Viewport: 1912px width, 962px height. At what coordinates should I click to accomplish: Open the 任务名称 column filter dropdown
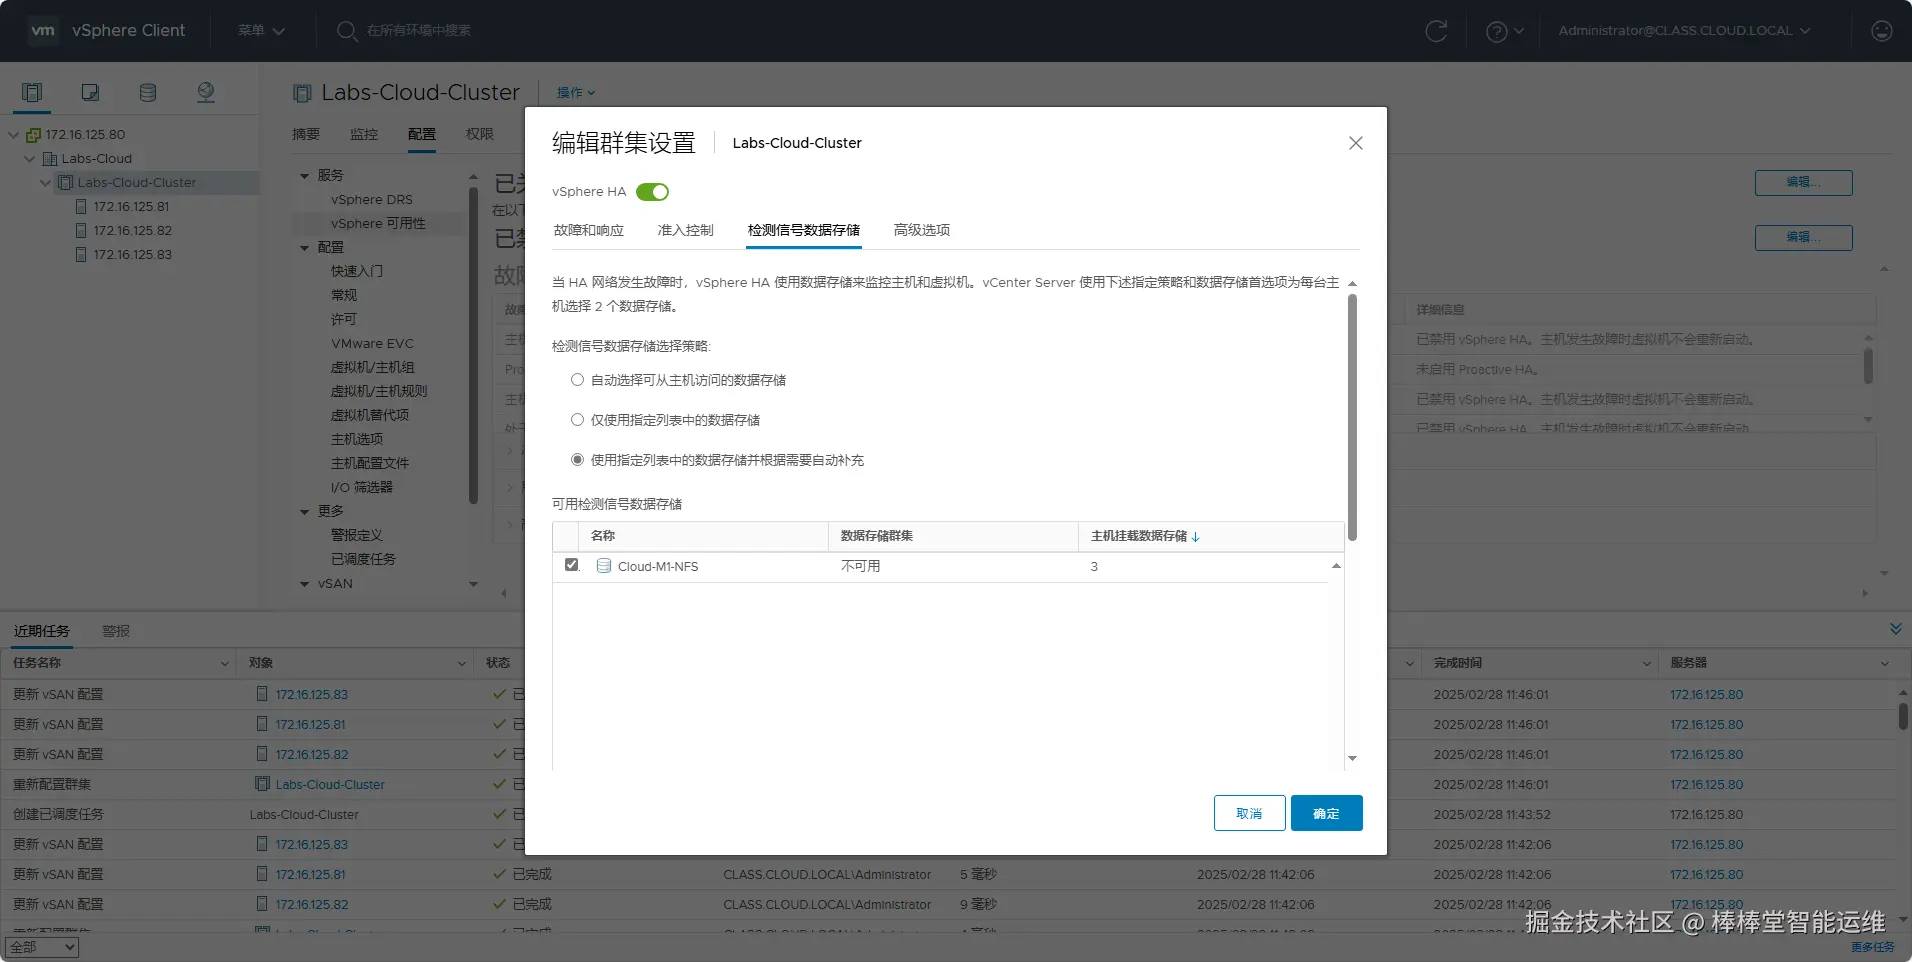[x=225, y=663]
